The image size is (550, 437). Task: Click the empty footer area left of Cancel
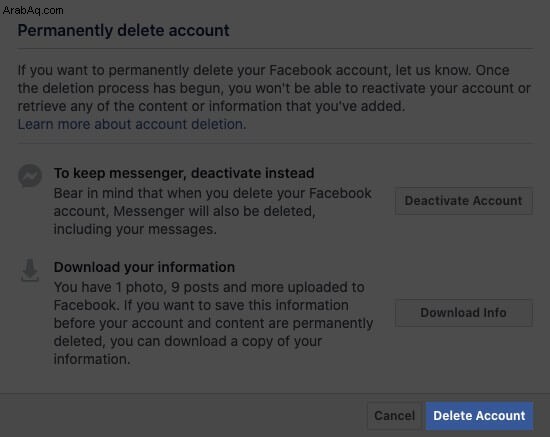tap(182, 416)
